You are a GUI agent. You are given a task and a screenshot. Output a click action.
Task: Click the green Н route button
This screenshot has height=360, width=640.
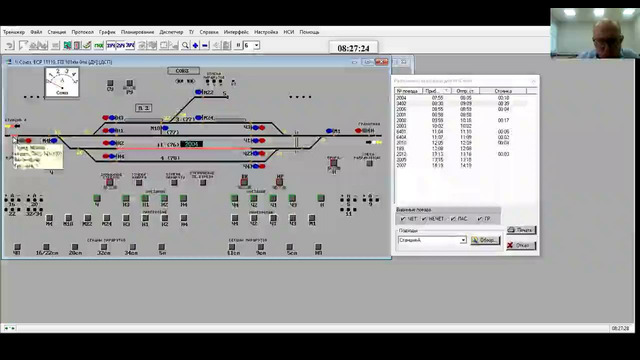321,198
